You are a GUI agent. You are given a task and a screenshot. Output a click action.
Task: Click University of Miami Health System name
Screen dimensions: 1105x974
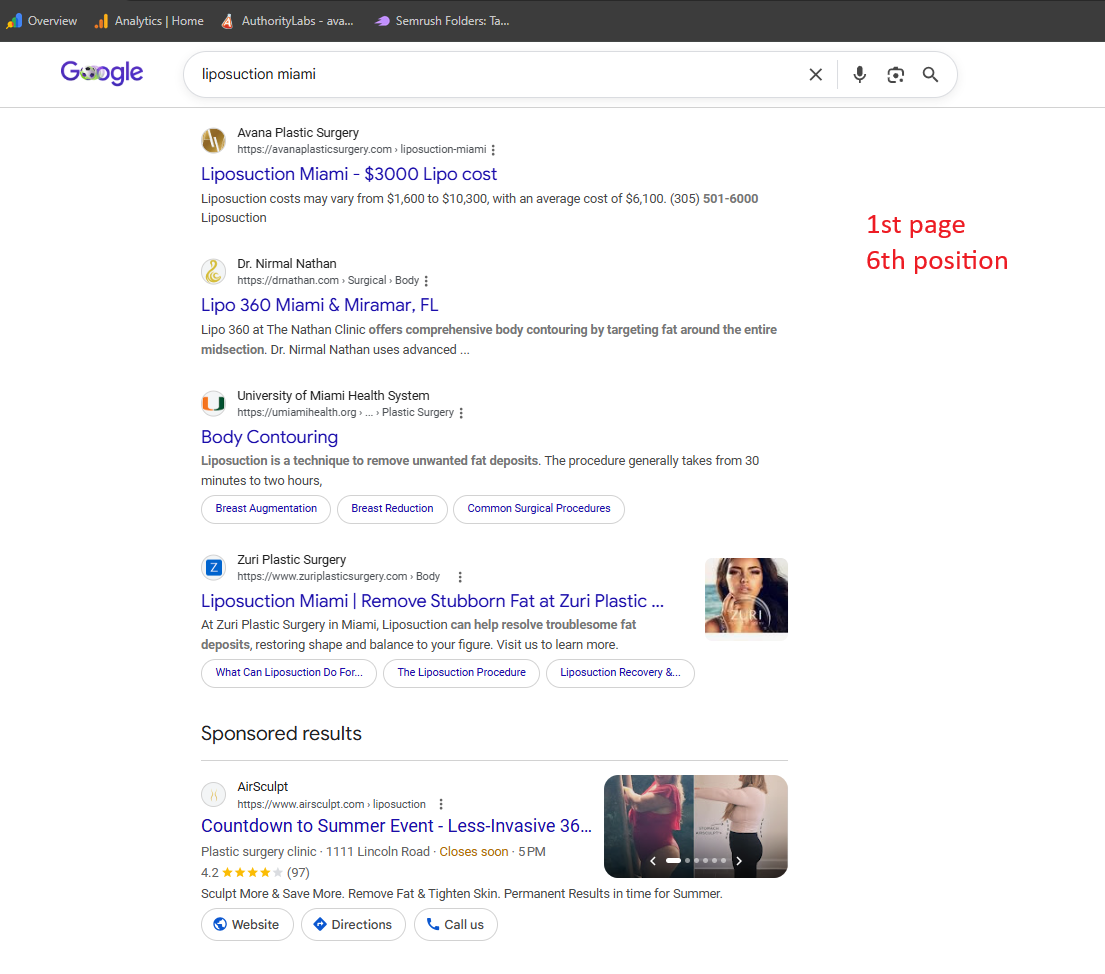pos(333,395)
